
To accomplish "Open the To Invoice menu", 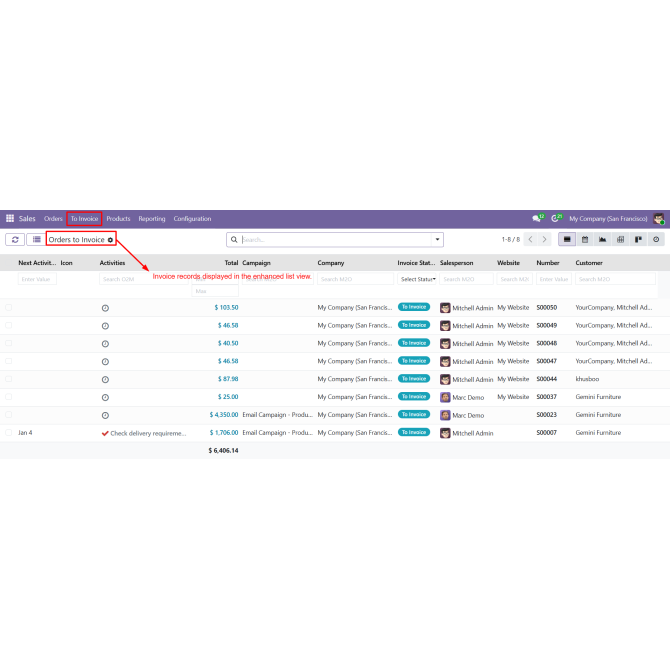I will [84, 218].
